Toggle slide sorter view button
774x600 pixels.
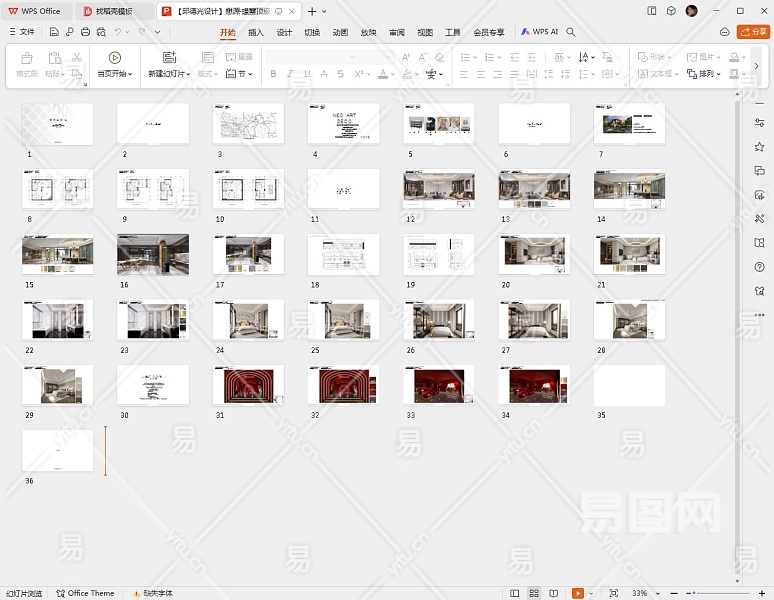coord(534,593)
